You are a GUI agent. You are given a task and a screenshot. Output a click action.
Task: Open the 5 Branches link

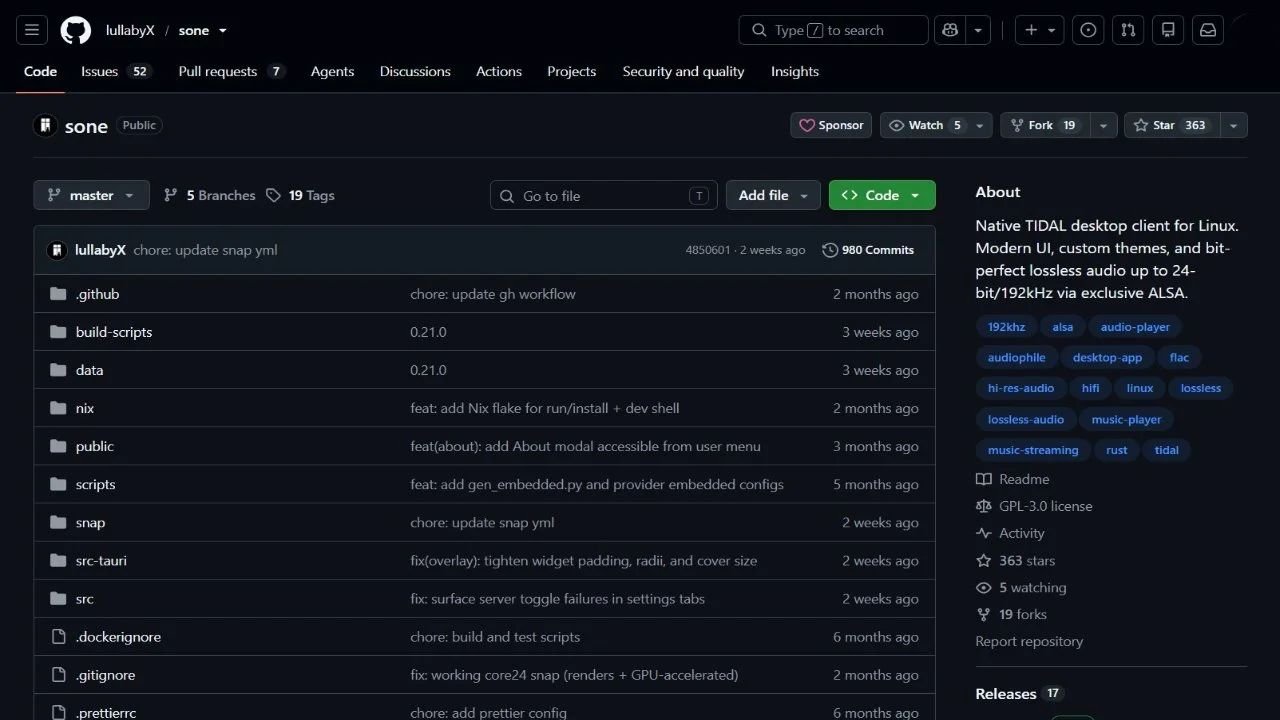[210, 195]
